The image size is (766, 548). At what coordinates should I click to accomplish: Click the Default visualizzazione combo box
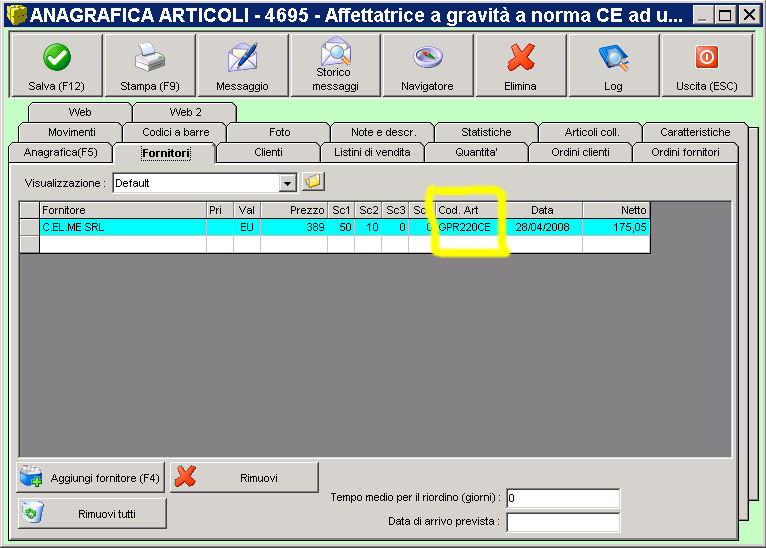pyautogui.click(x=204, y=183)
